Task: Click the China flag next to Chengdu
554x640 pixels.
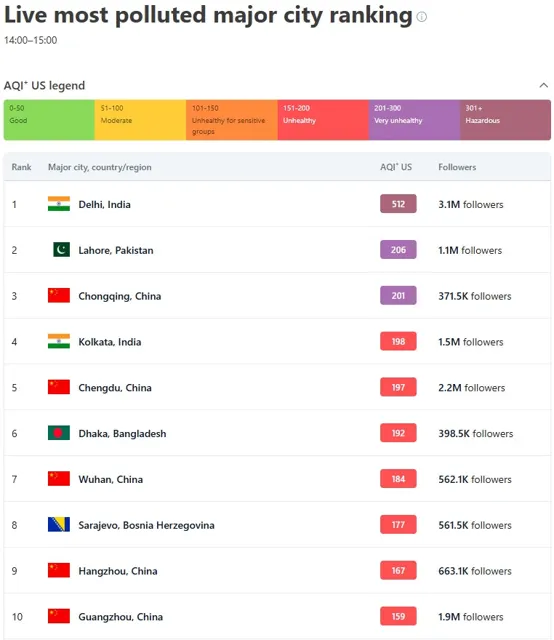Action: point(59,387)
